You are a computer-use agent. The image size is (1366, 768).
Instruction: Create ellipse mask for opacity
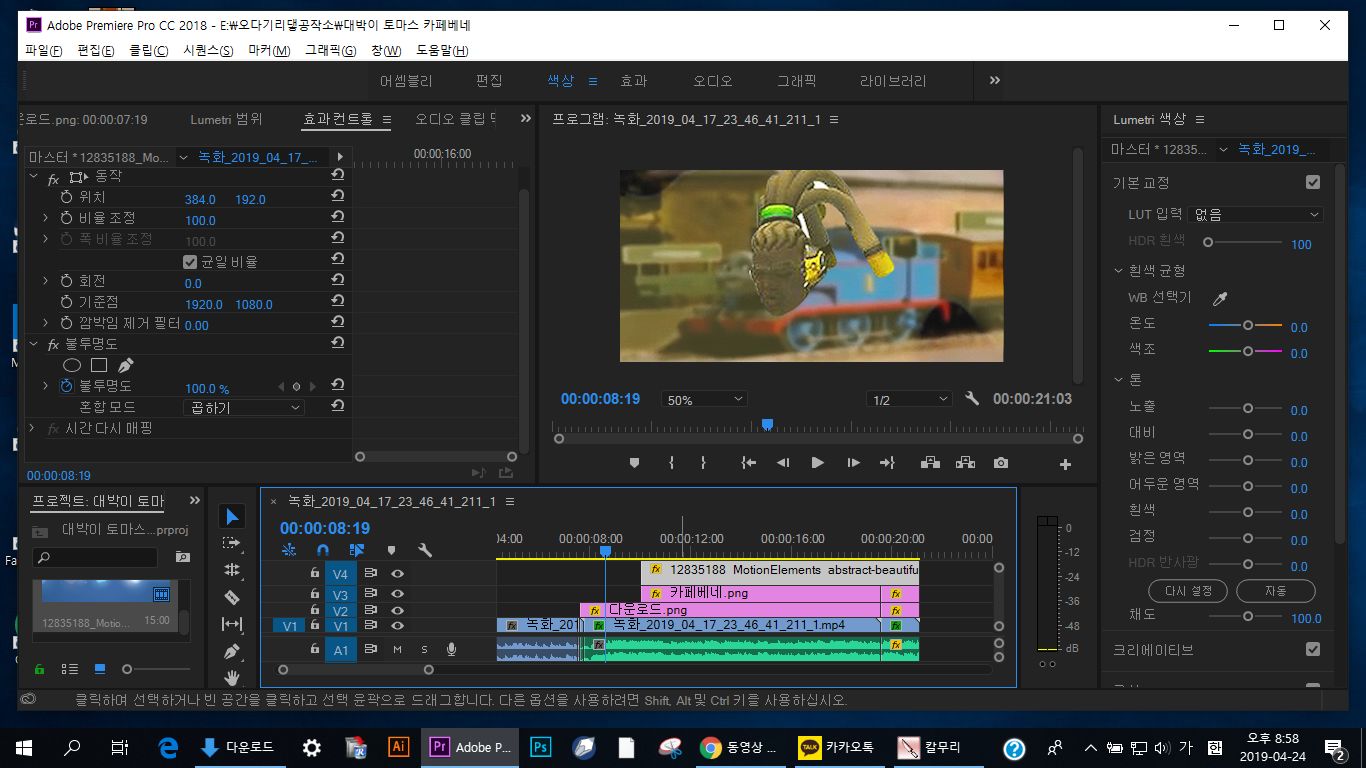click(x=72, y=365)
